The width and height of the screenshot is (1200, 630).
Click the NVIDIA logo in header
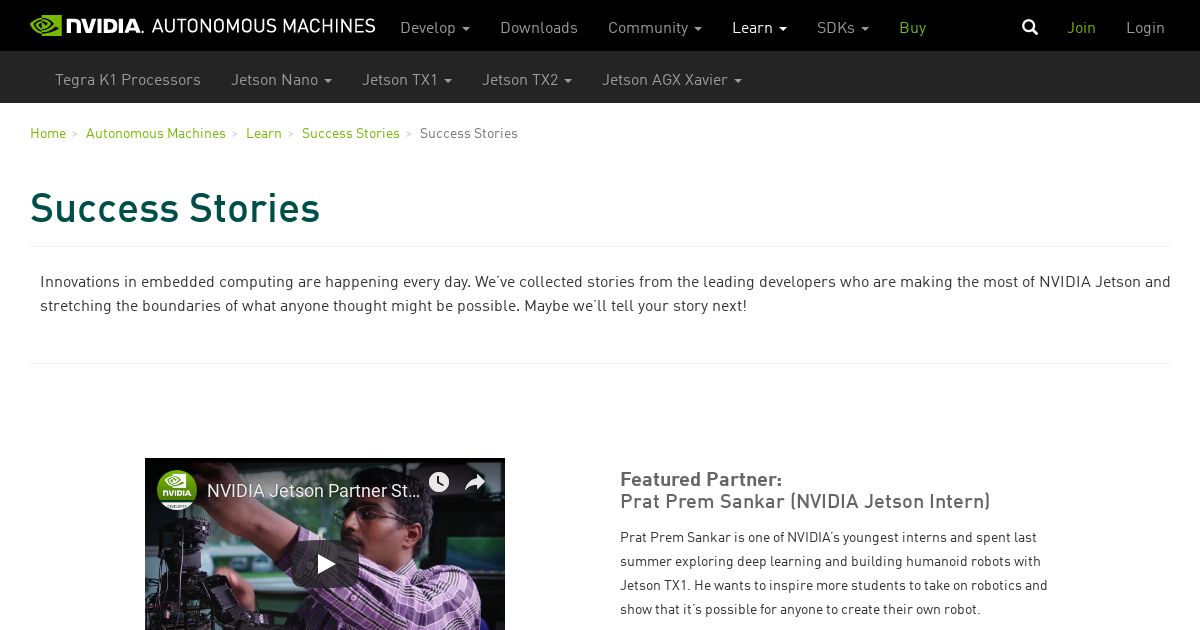click(87, 26)
